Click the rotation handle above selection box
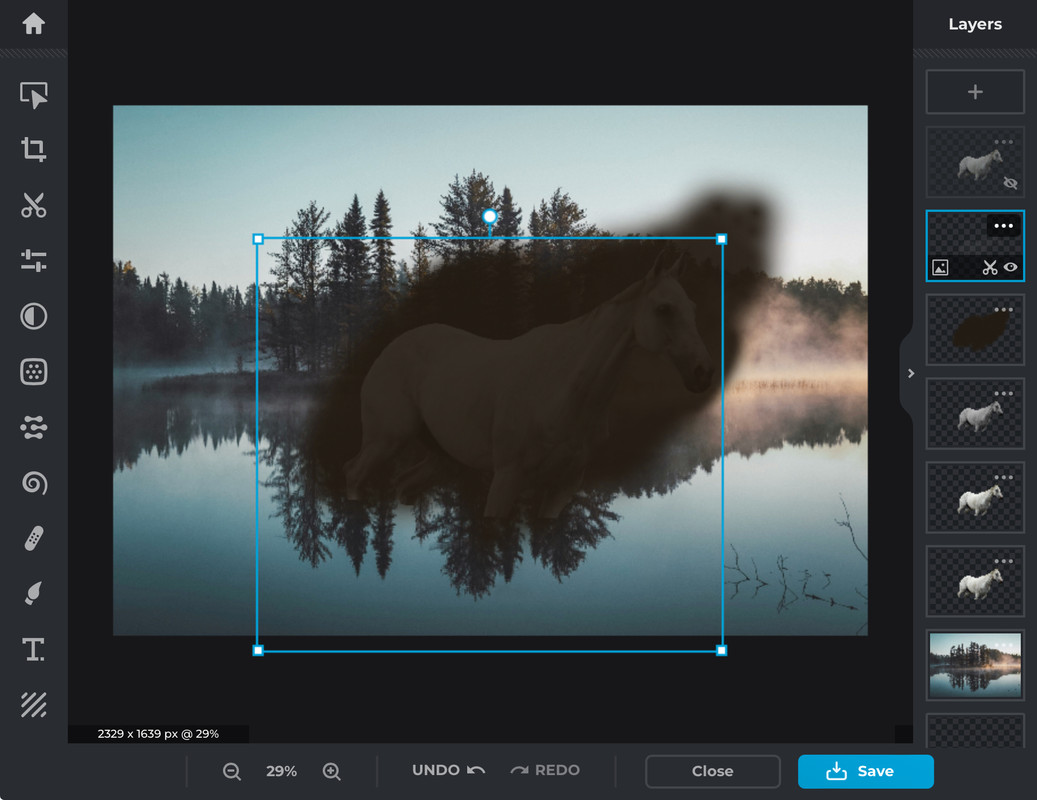Image resolution: width=1037 pixels, height=800 pixels. [489, 217]
